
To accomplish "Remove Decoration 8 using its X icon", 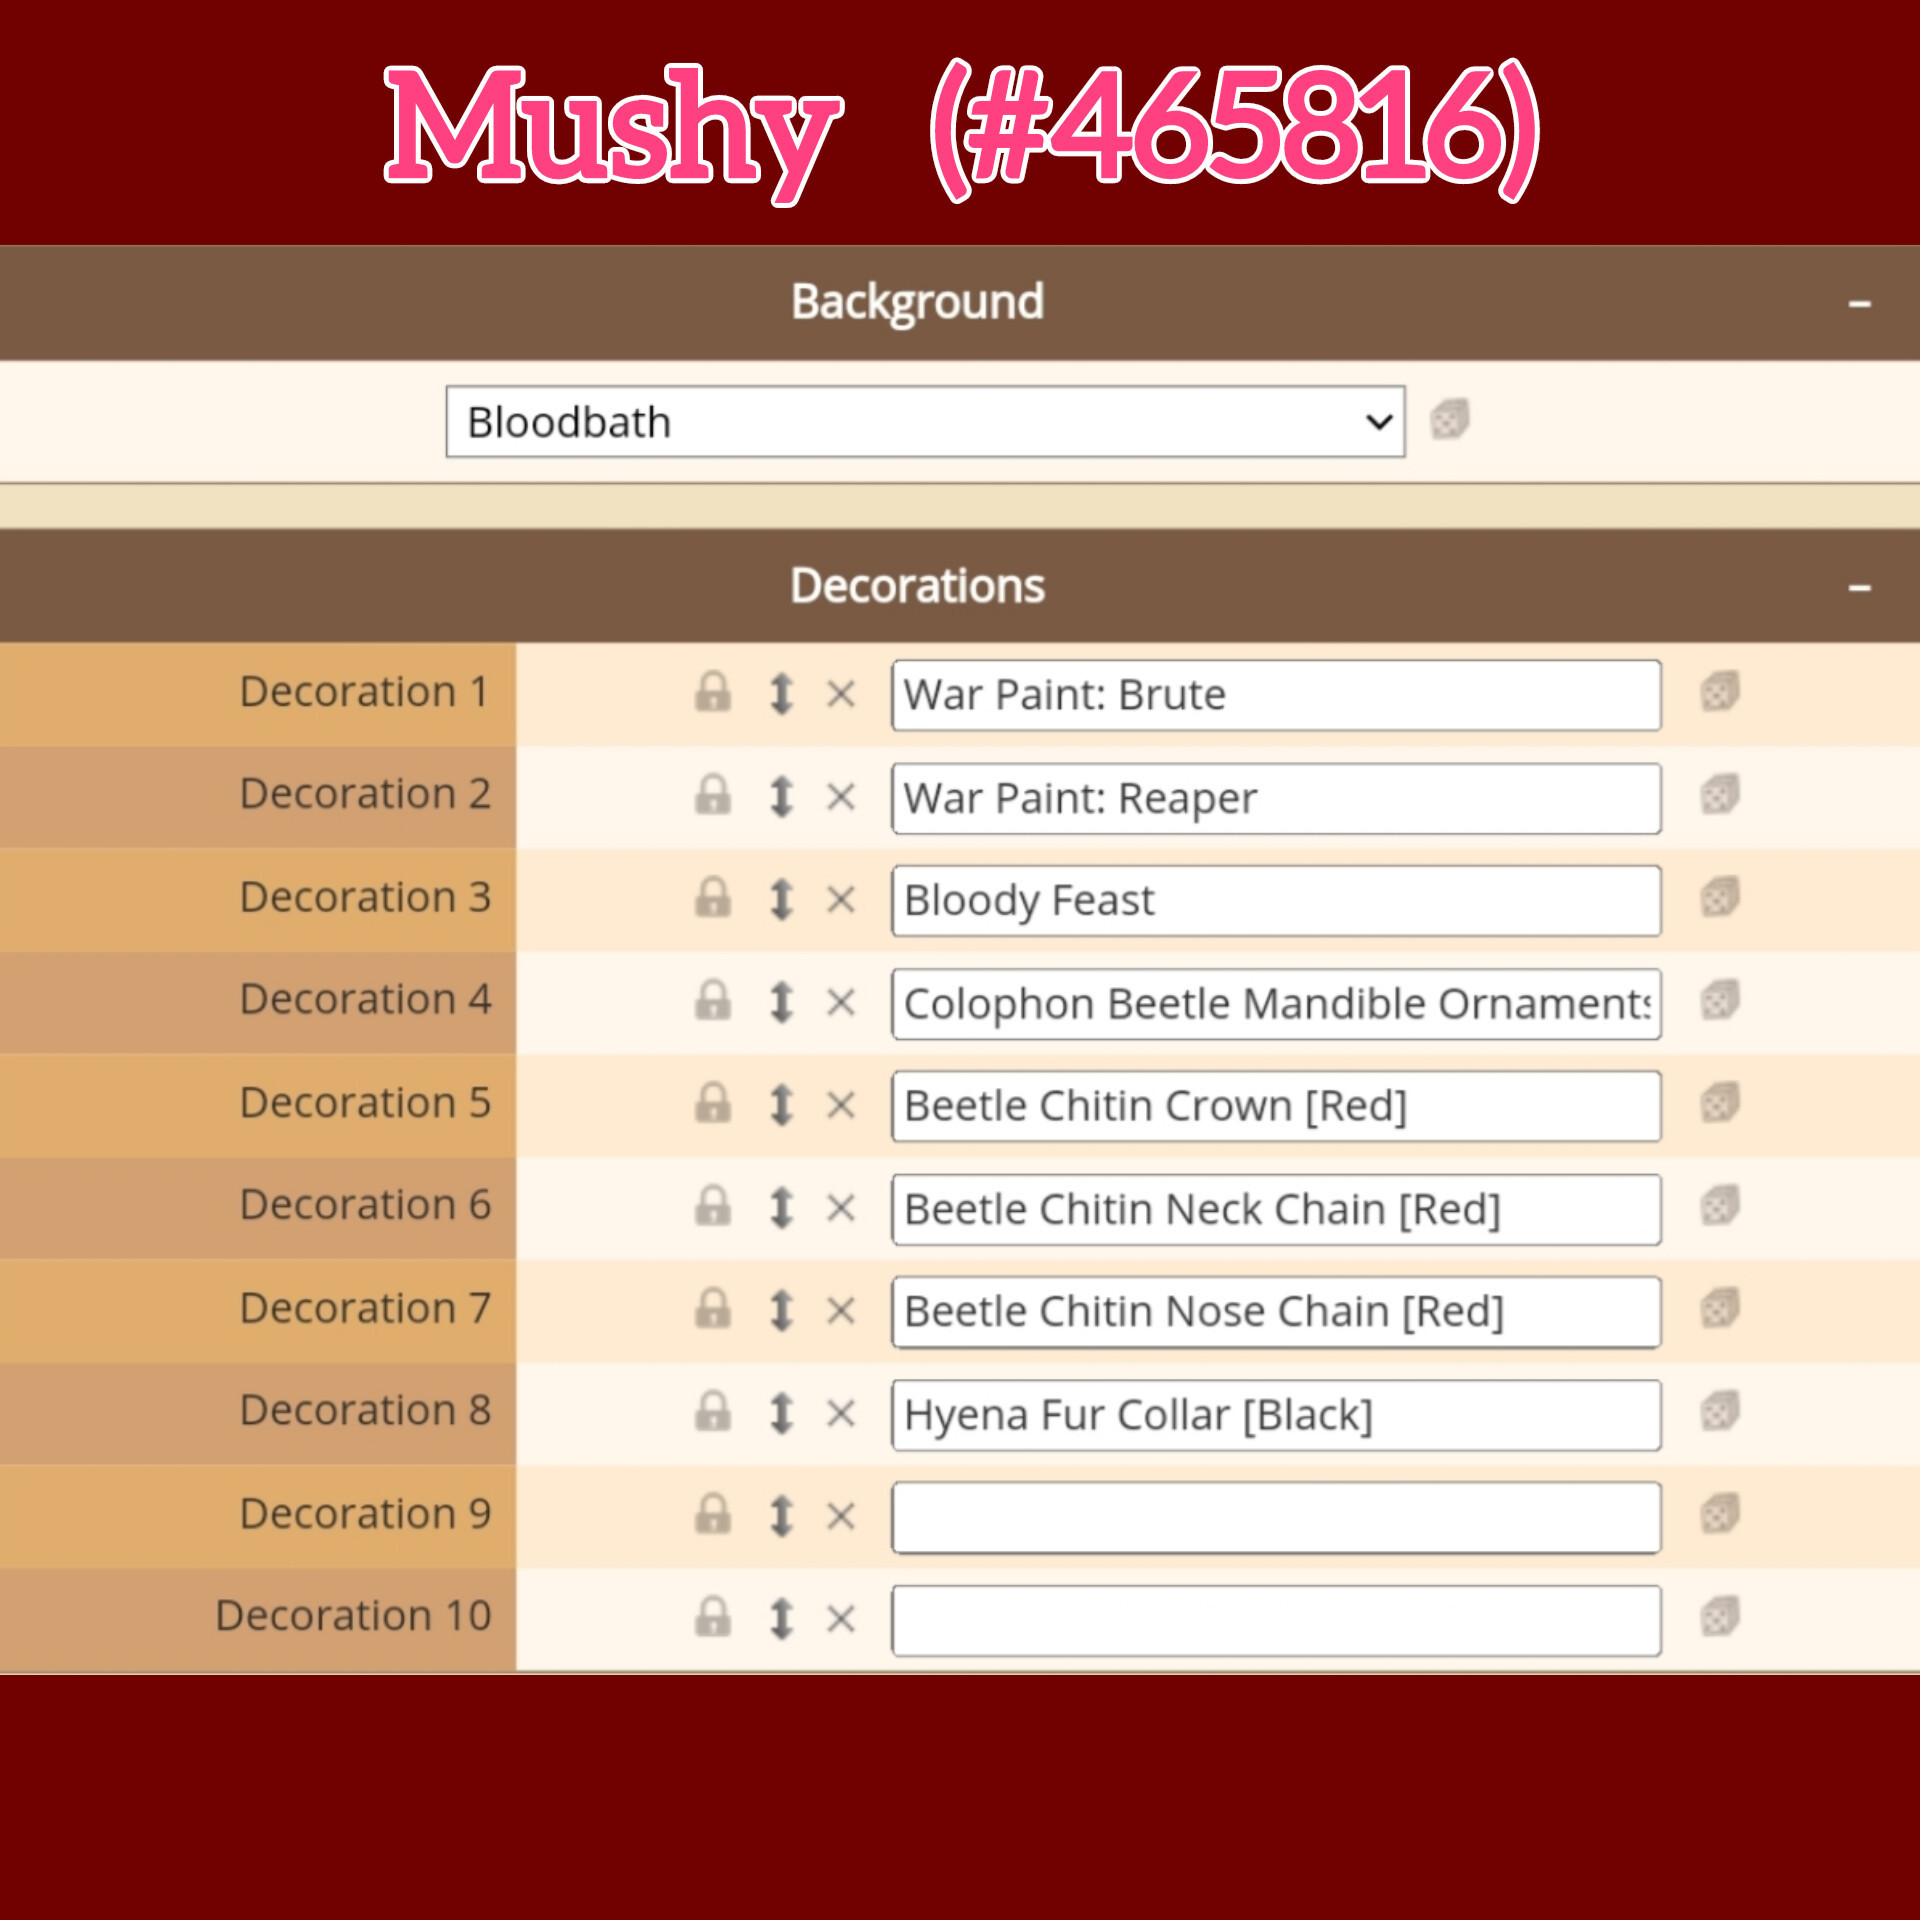I will [841, 1414].
